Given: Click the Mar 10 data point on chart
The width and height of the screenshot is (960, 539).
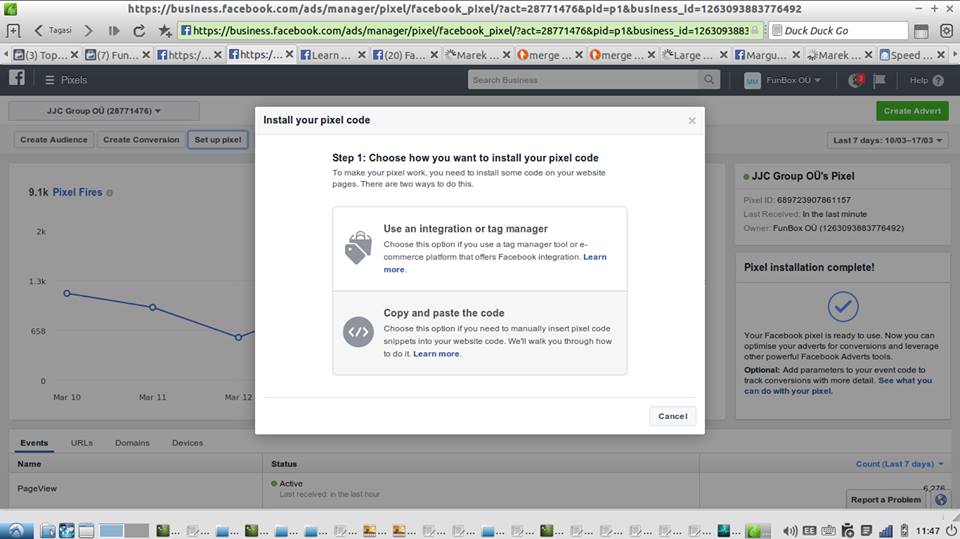Looking at the screenshot, I should 67,293.
